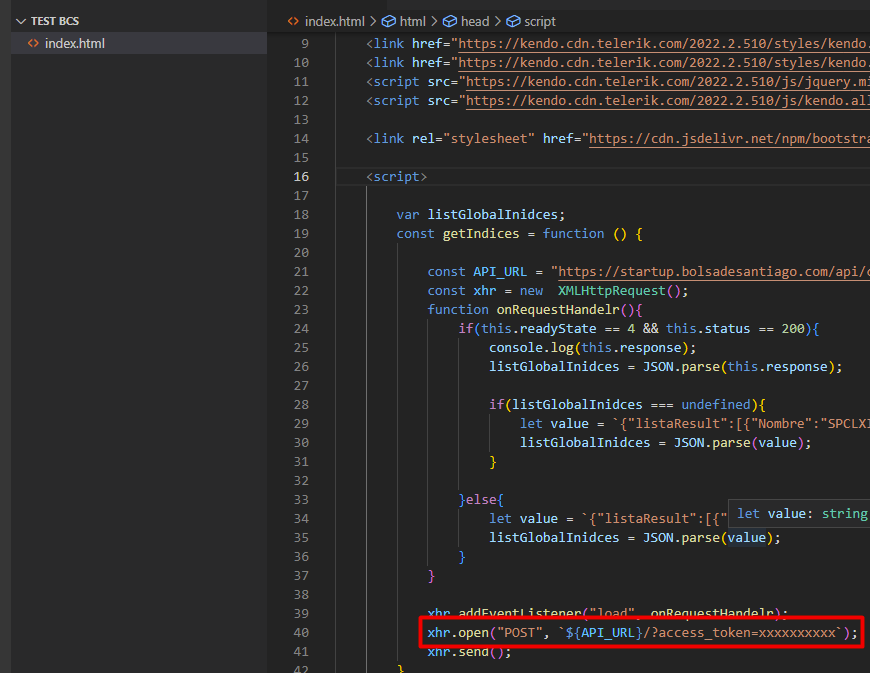Select the script breadcrumb segment
The image size is (870, 673).
point(539,22)
